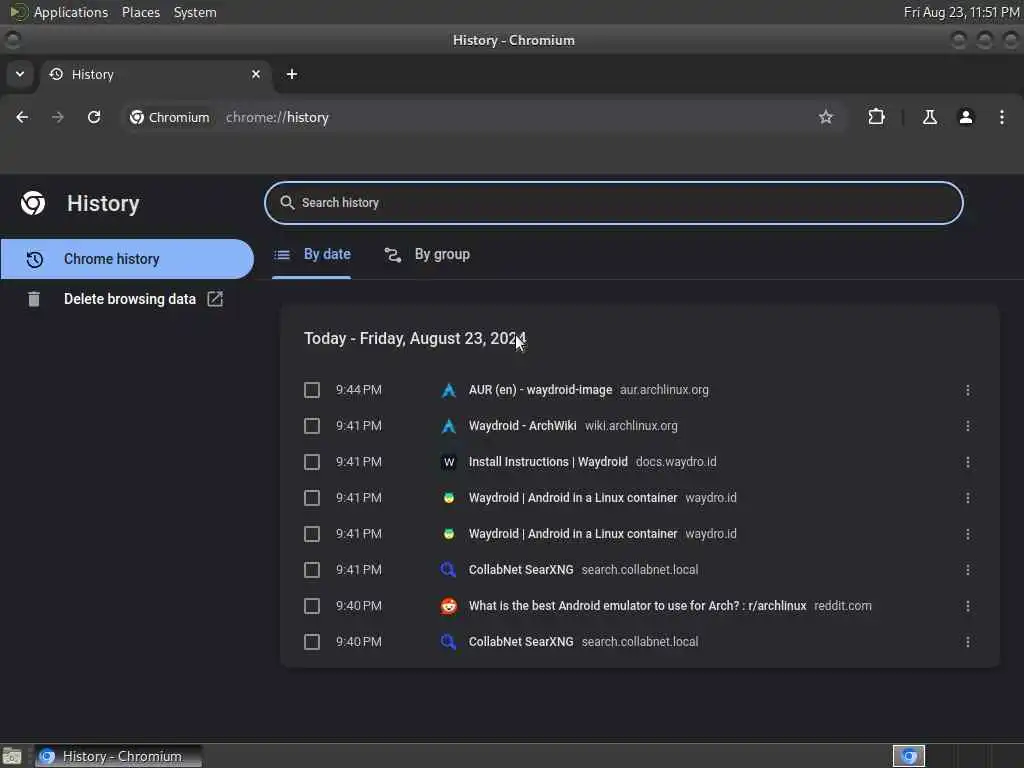This screenshot has width=1024, height=768.
Task: Check the 9:41 PM CollabNet SearXNG checkbox
Action: pos(312,570)
